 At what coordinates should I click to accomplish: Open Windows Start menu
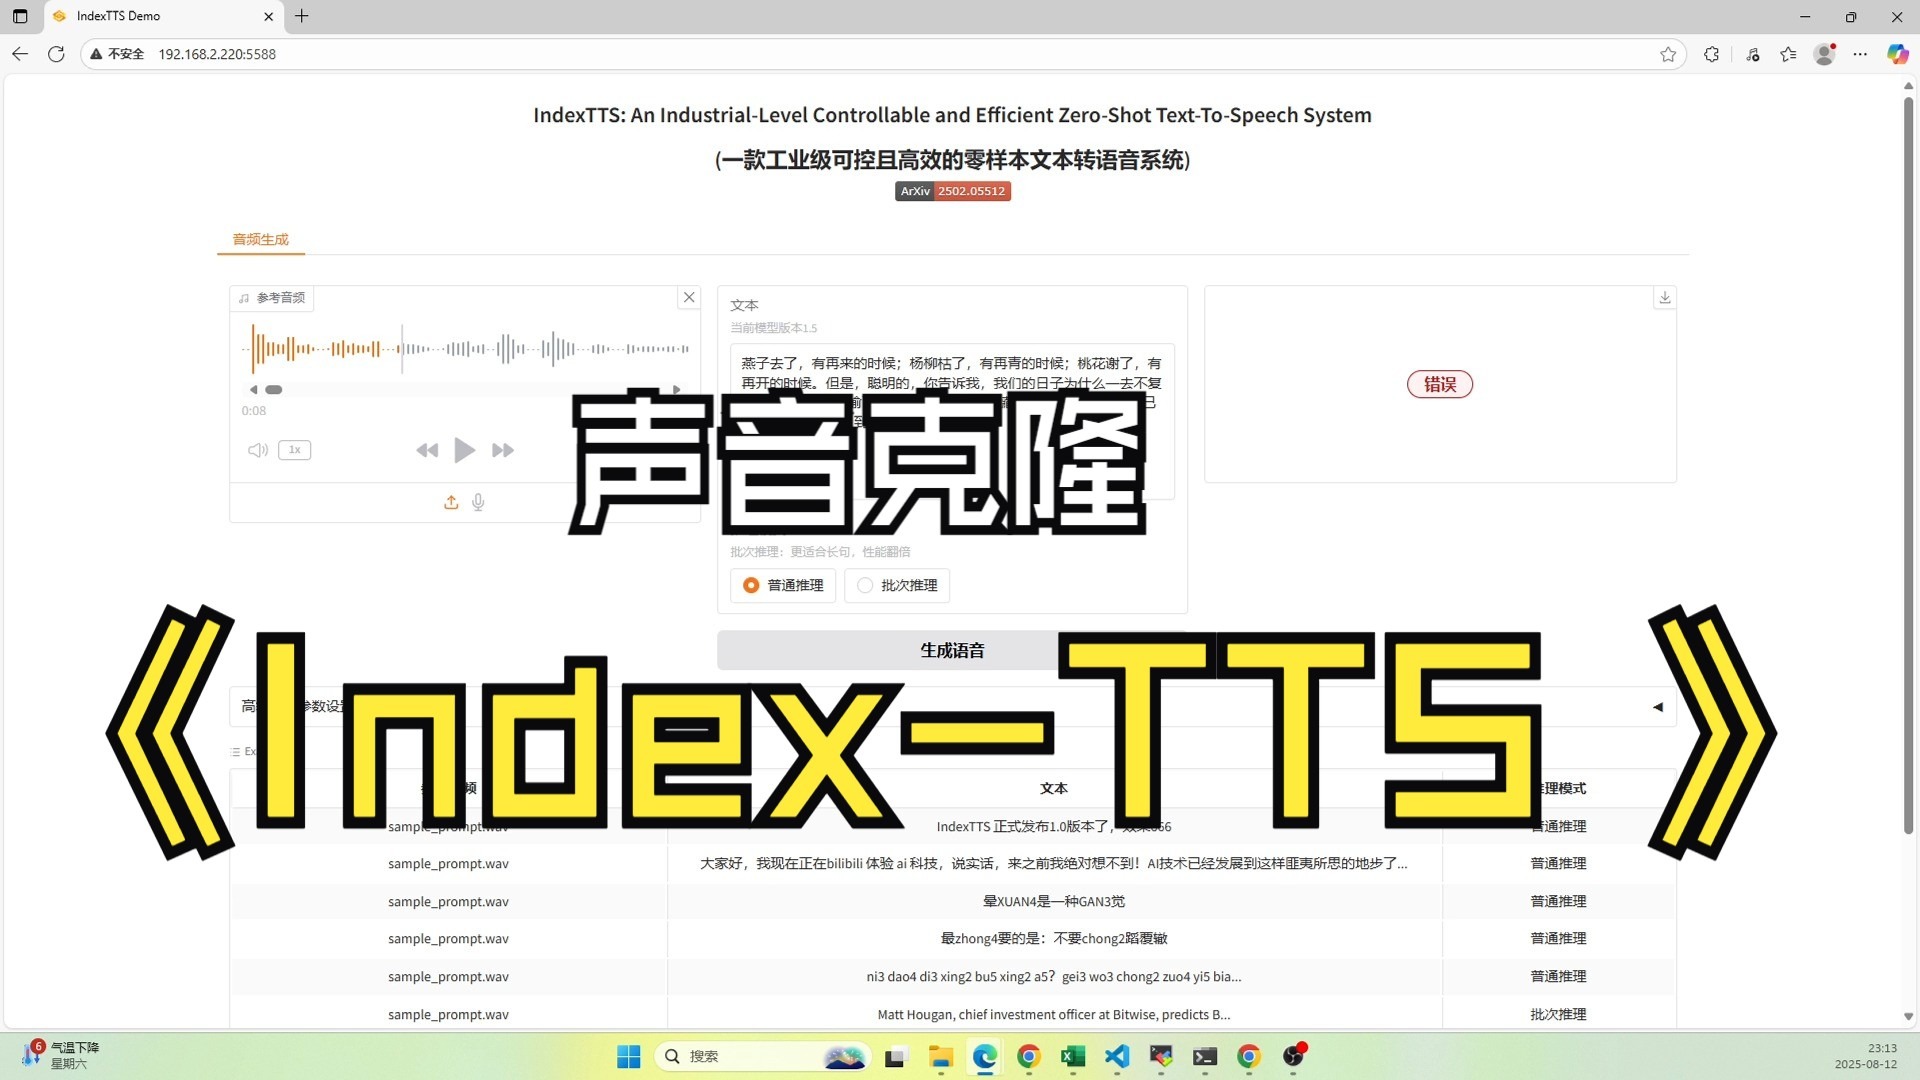point(628,1056)
